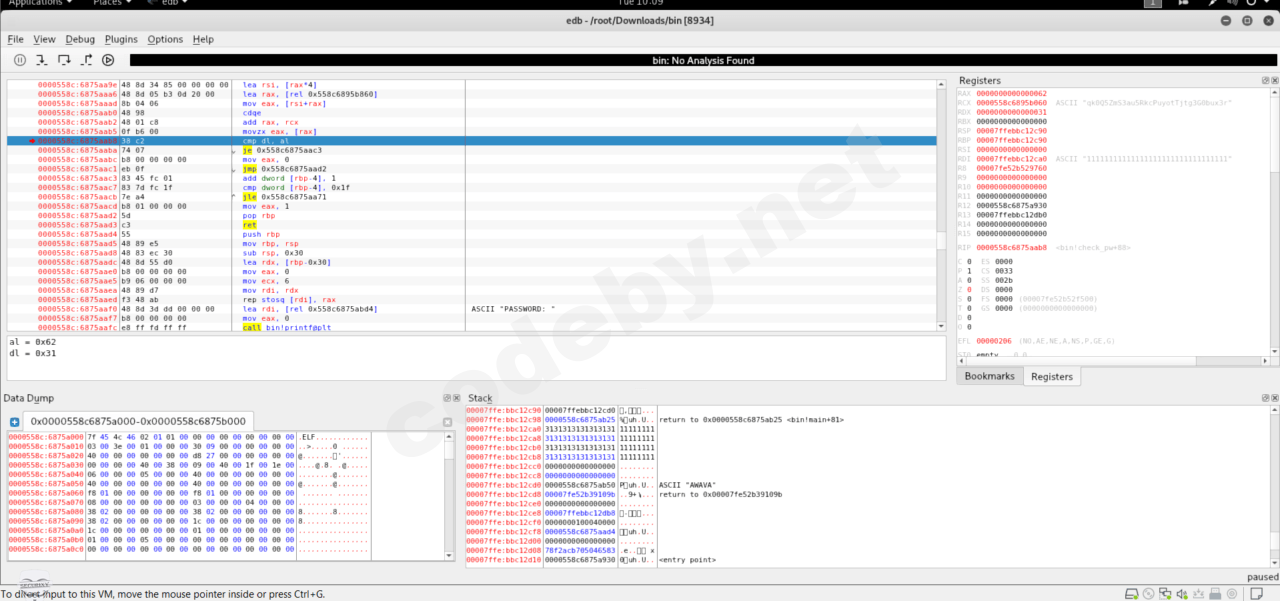Click workspace indicator 1 in top bar
The height and width of the screenshot is (601, 1280).
[1153, 3]
